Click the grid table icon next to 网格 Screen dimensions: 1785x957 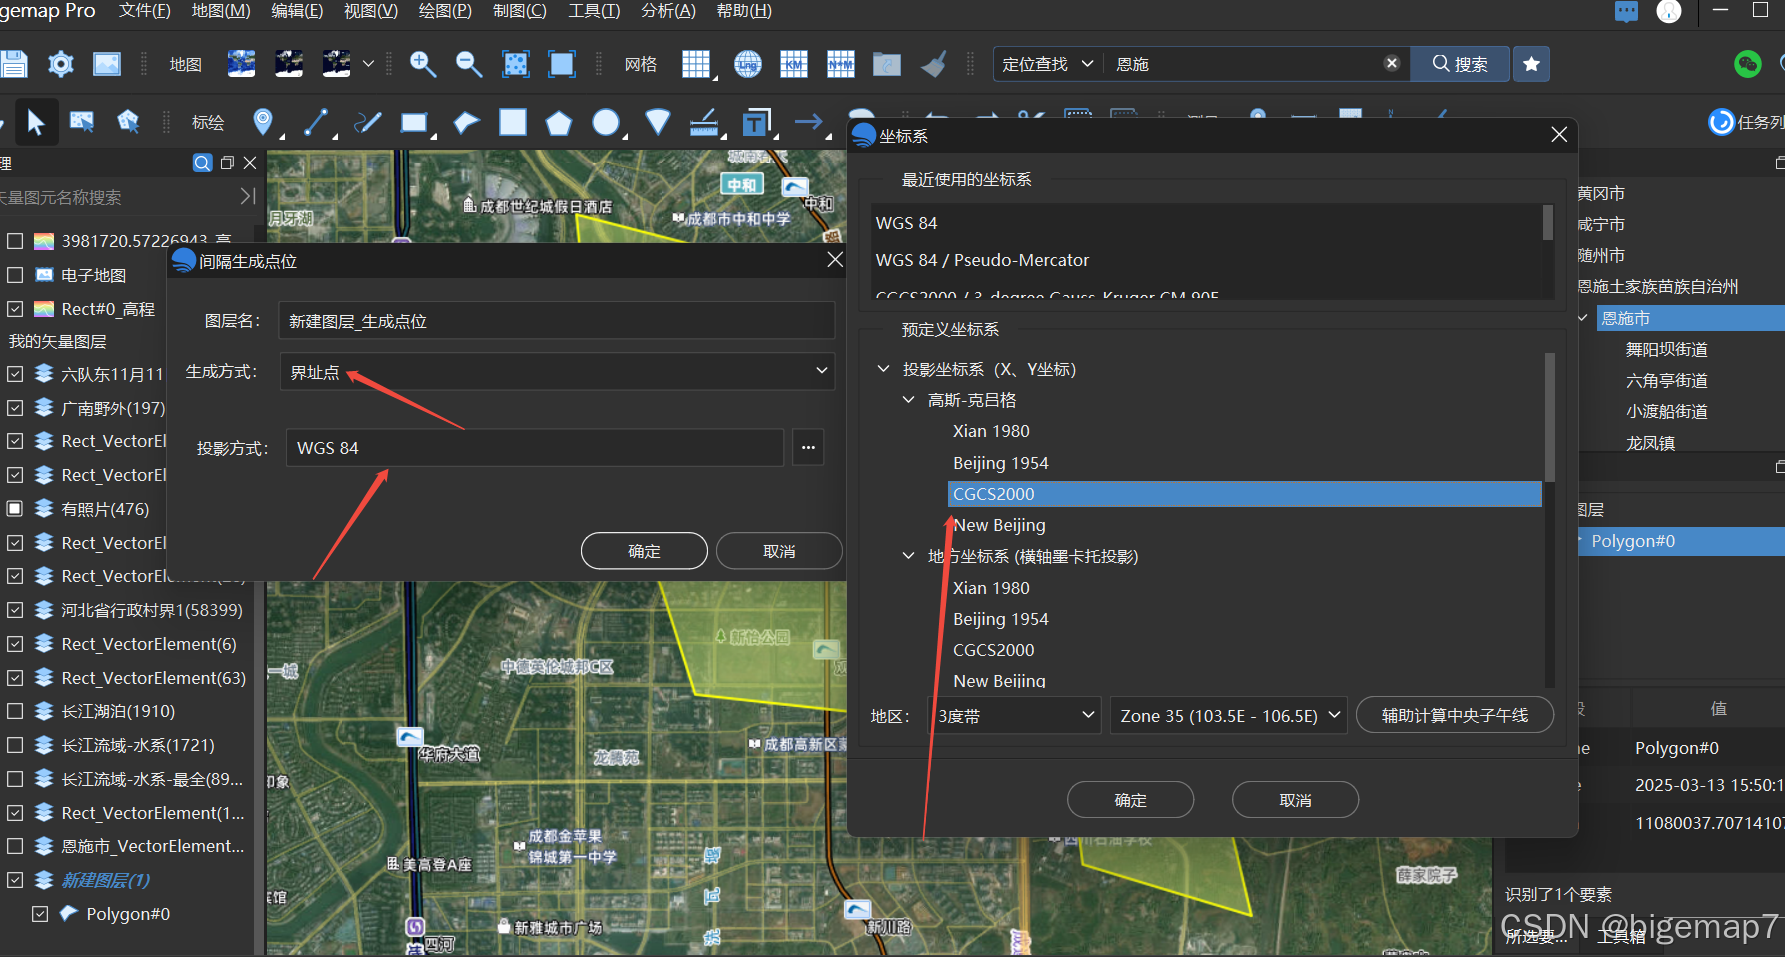696,64
